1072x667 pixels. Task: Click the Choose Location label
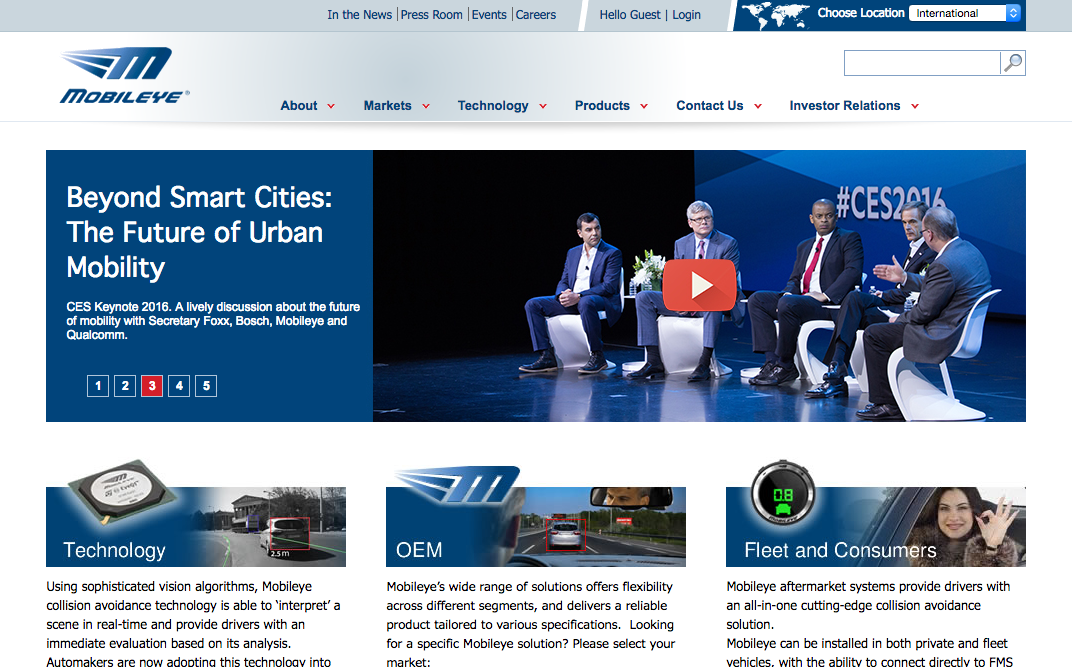point(861,13)
